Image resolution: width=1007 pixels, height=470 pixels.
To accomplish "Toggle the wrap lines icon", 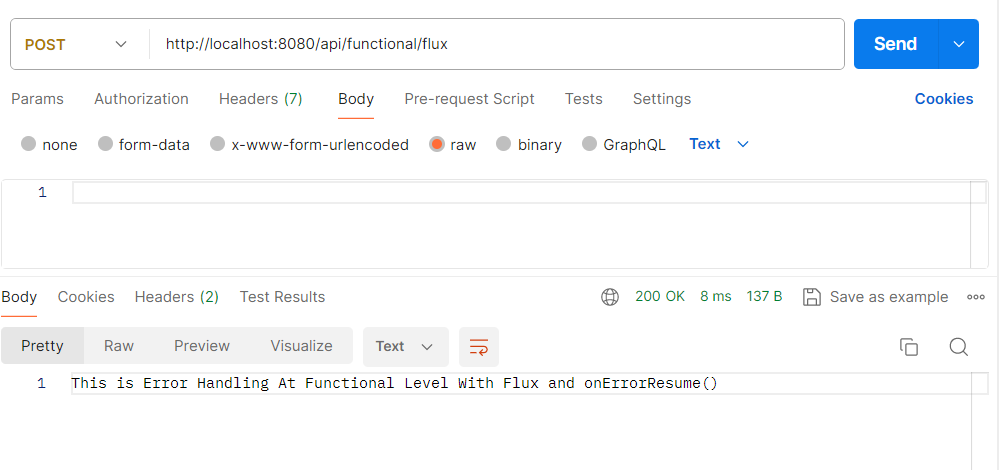I will pos(479,347).
